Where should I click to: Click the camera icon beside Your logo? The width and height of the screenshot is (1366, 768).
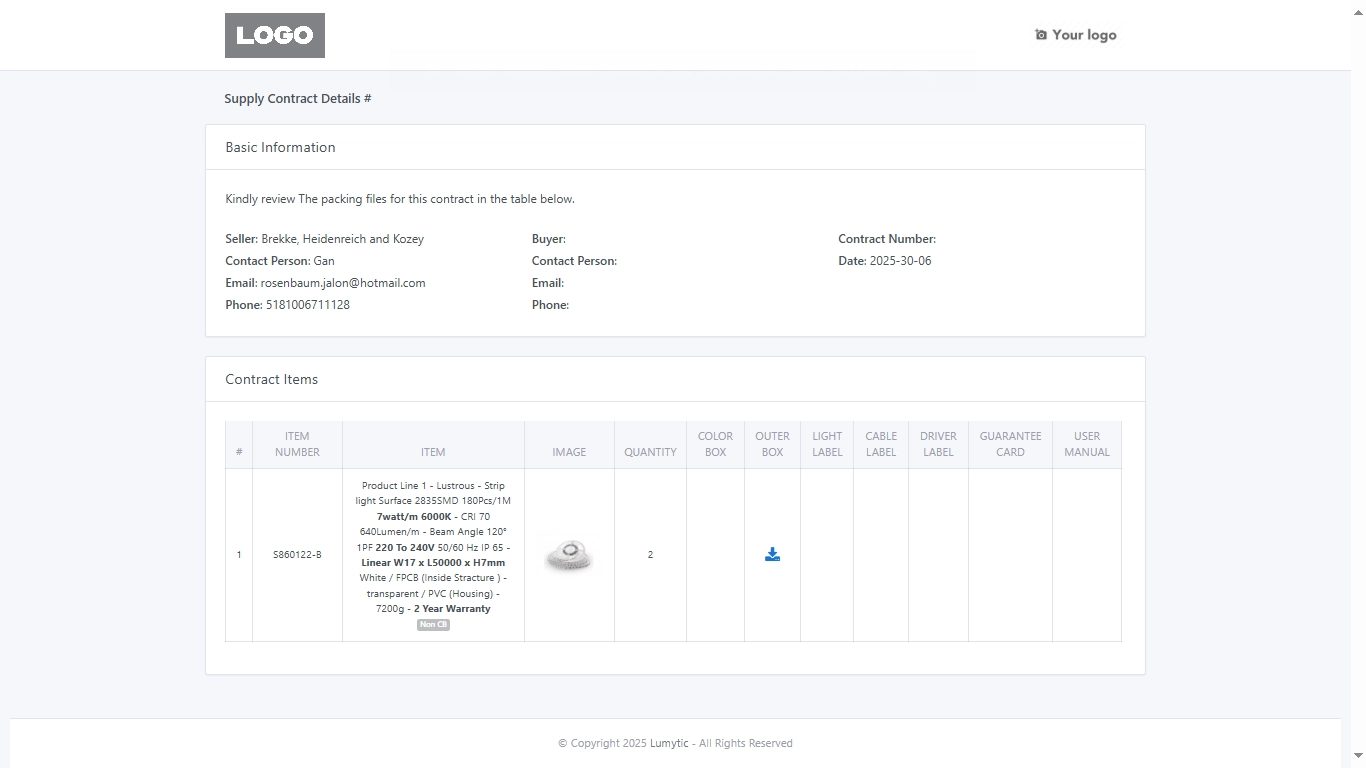click(1041, 35)
